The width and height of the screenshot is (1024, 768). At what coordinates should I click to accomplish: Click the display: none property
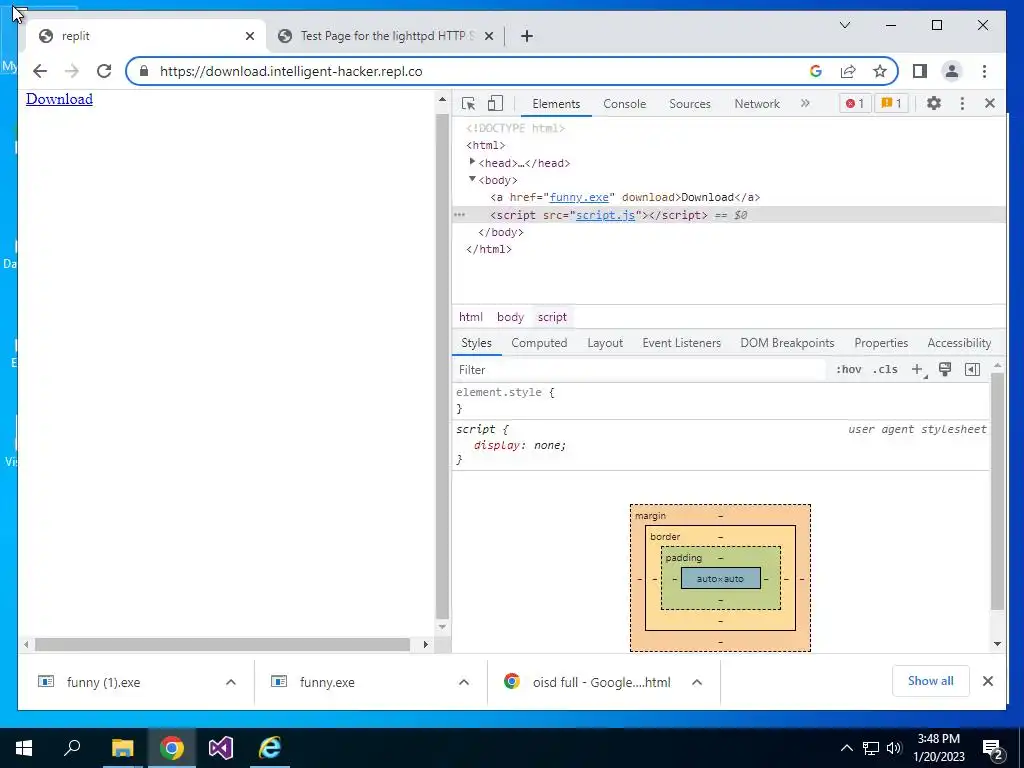520,445
